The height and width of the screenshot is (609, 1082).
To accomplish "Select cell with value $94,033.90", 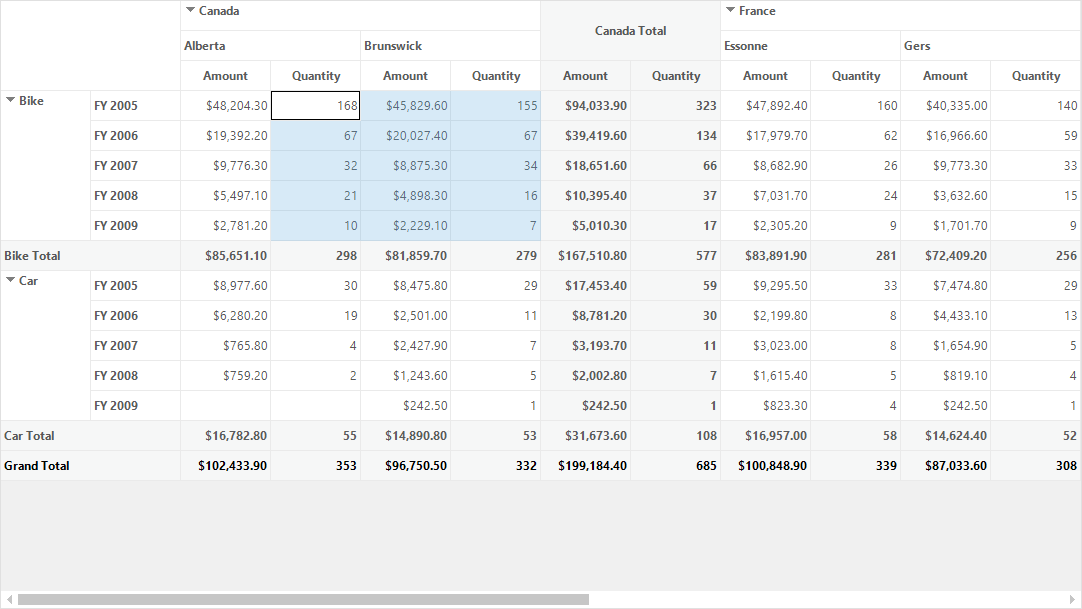I will click(586, 106).
